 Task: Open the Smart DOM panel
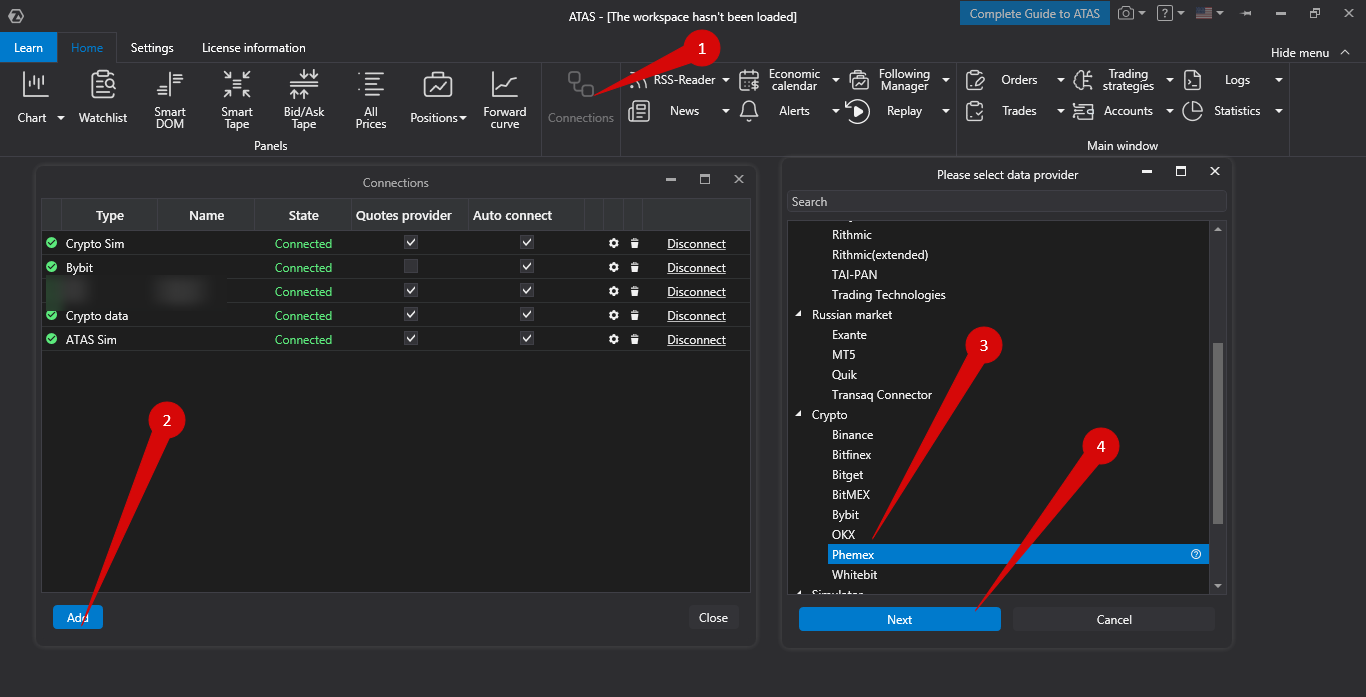click(170, 100)
